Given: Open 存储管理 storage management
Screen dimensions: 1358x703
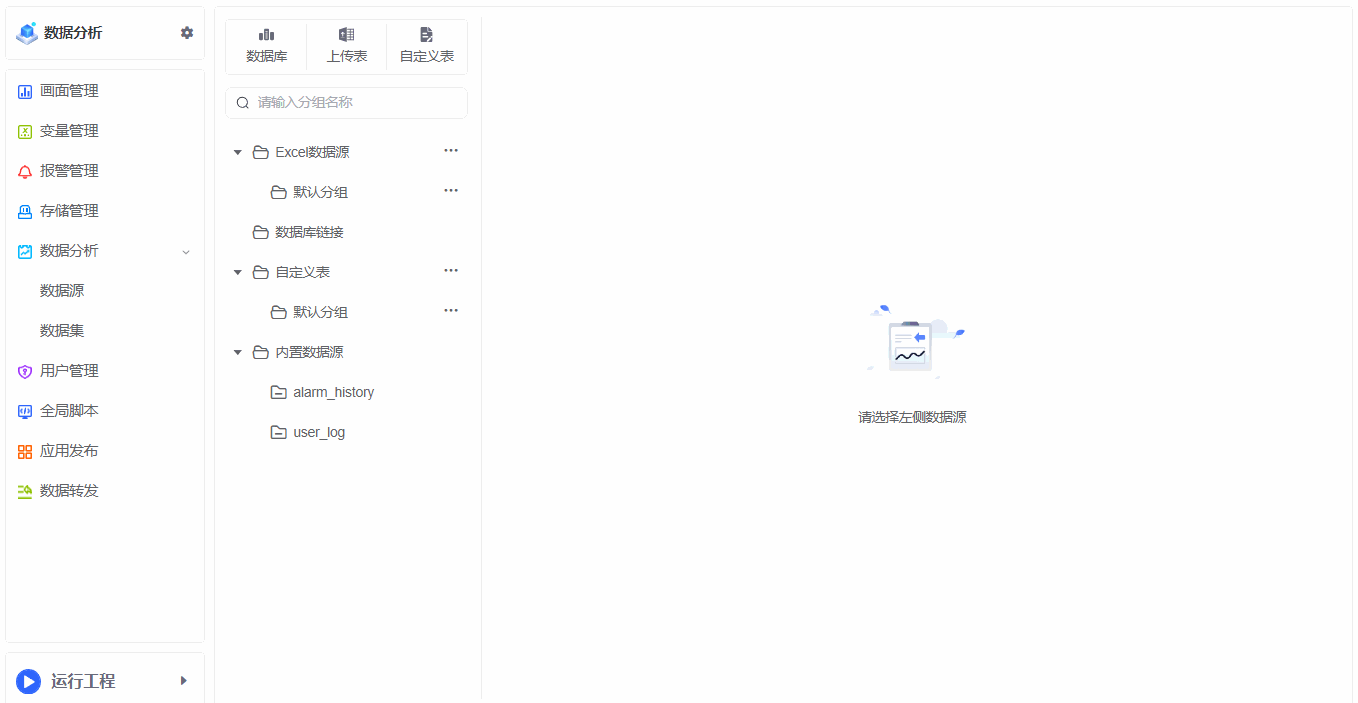Looking at the screenshot, I should tap(70, 211).
